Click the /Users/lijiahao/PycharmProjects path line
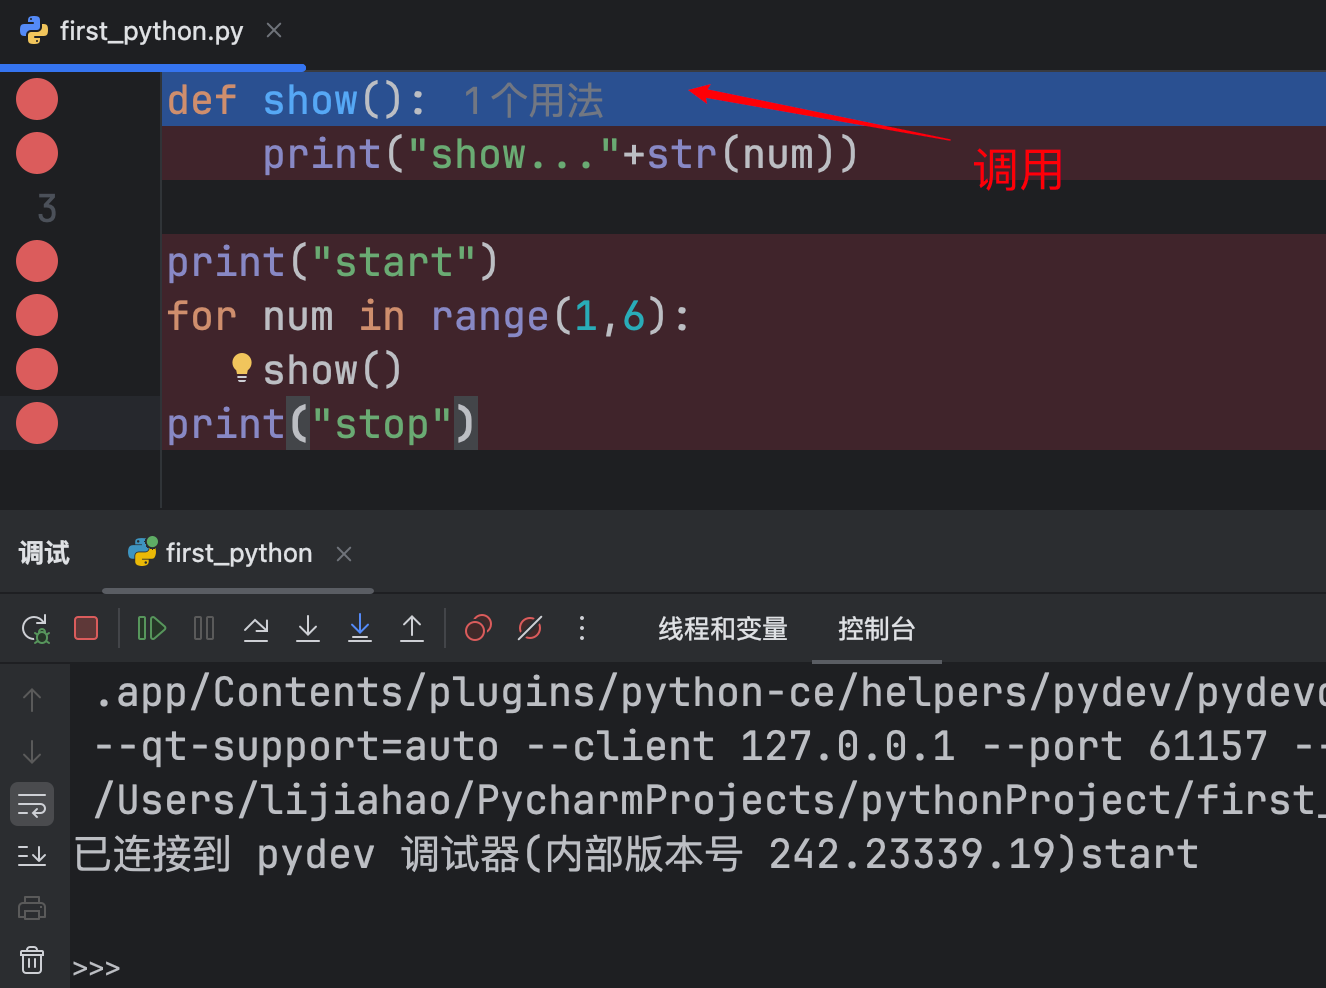1326x988 pixels. 710,800
